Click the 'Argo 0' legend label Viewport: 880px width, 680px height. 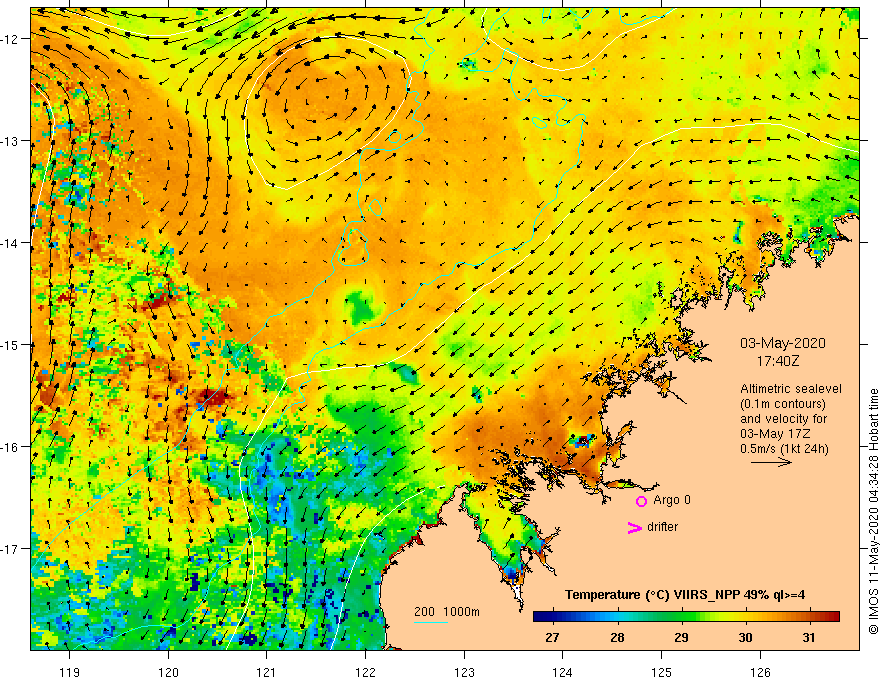pos(672,500)
